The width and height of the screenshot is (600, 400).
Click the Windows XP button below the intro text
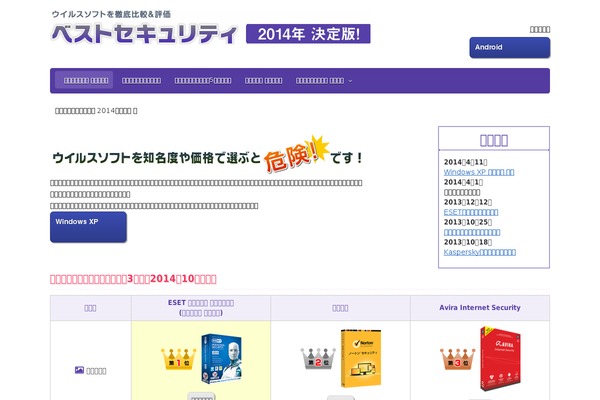click(88, 227)
